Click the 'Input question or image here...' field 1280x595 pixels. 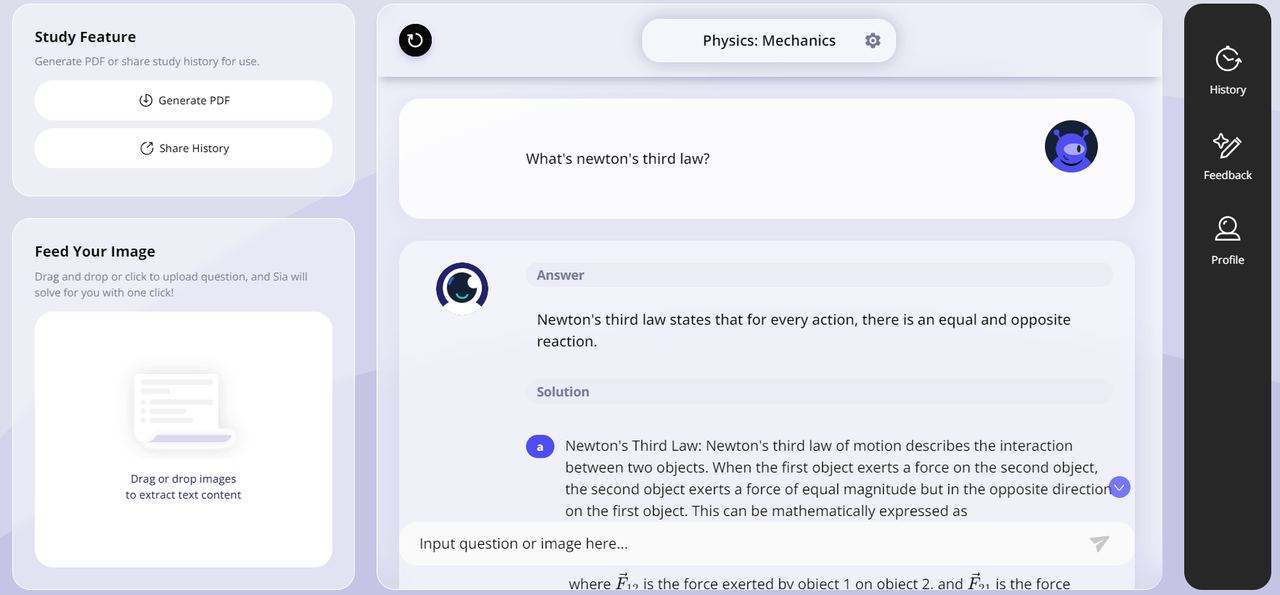point(767,543)
